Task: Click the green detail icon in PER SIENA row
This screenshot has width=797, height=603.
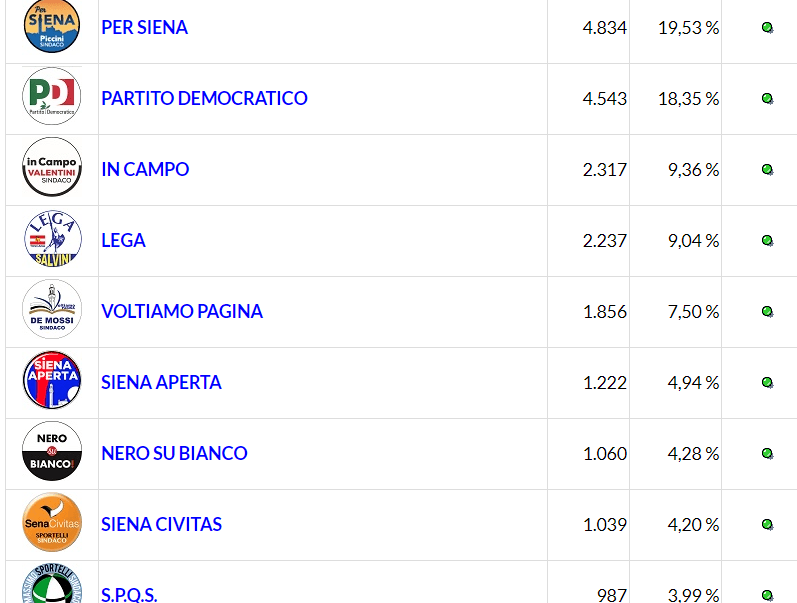Action: (x=767, y=28)
